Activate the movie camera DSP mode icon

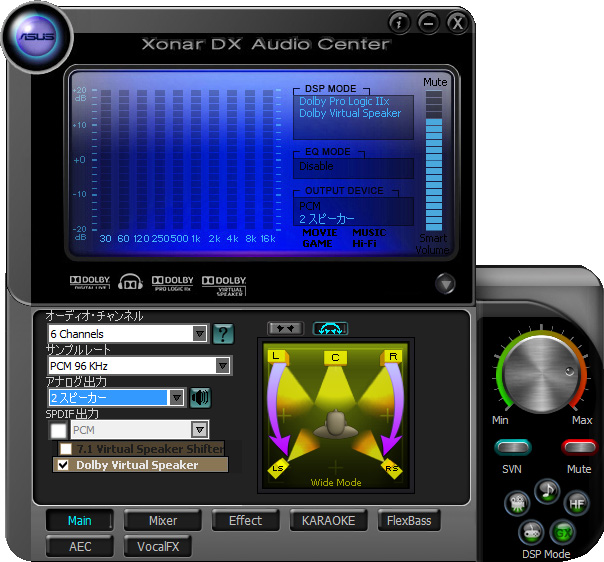[517, 503]
